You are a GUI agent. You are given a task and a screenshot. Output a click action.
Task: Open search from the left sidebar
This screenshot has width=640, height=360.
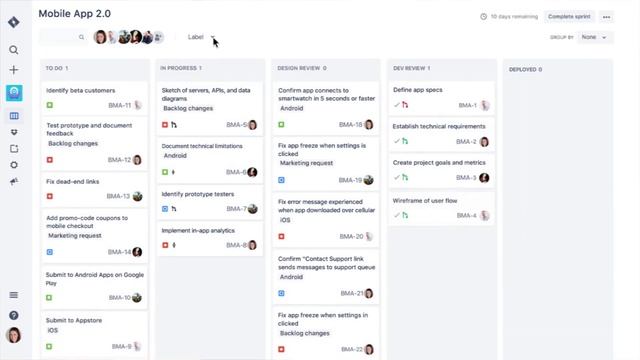13,50
